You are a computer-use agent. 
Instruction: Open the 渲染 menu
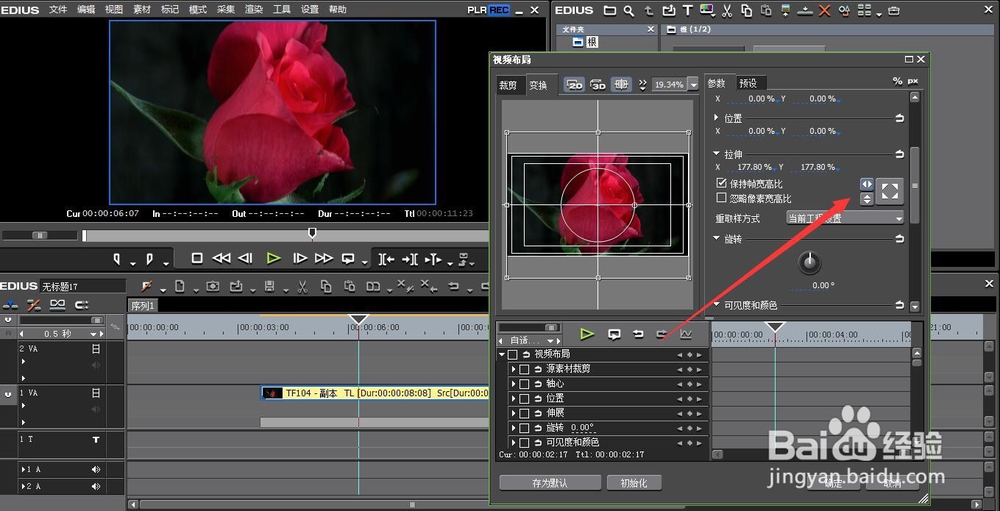253,10
